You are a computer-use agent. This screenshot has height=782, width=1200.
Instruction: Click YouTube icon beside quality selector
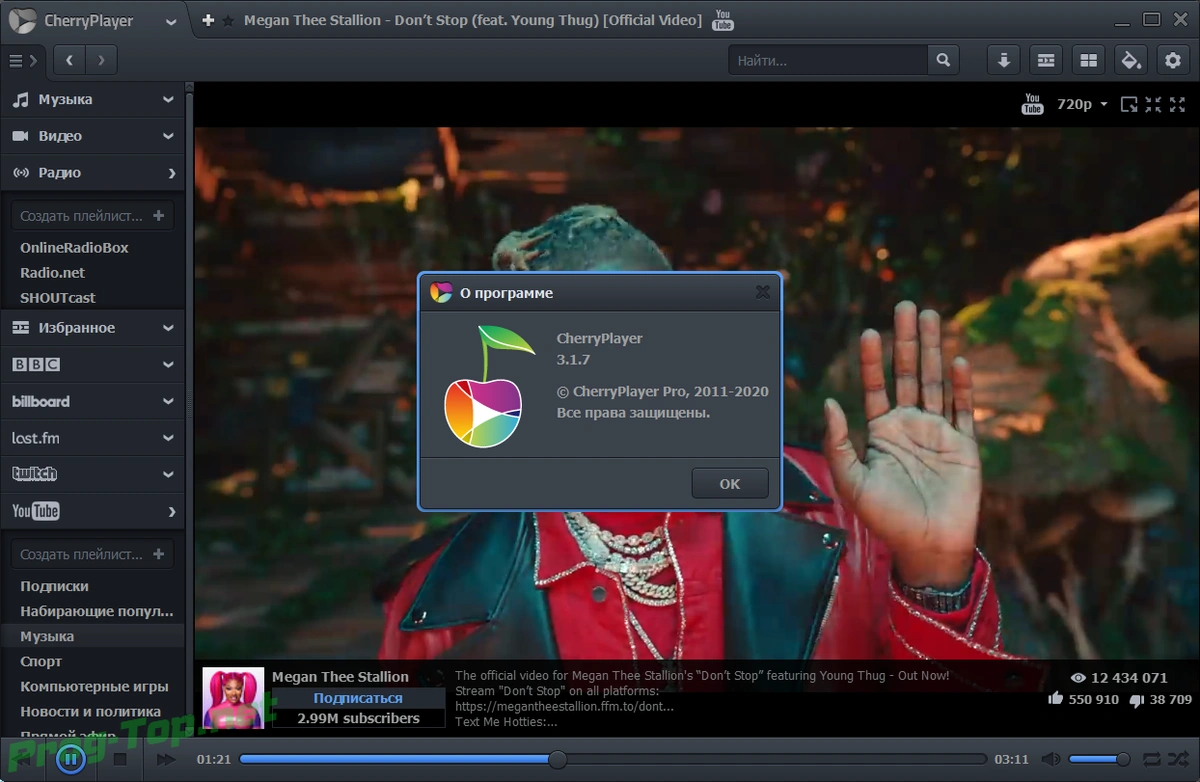[x=1033, y=104]
